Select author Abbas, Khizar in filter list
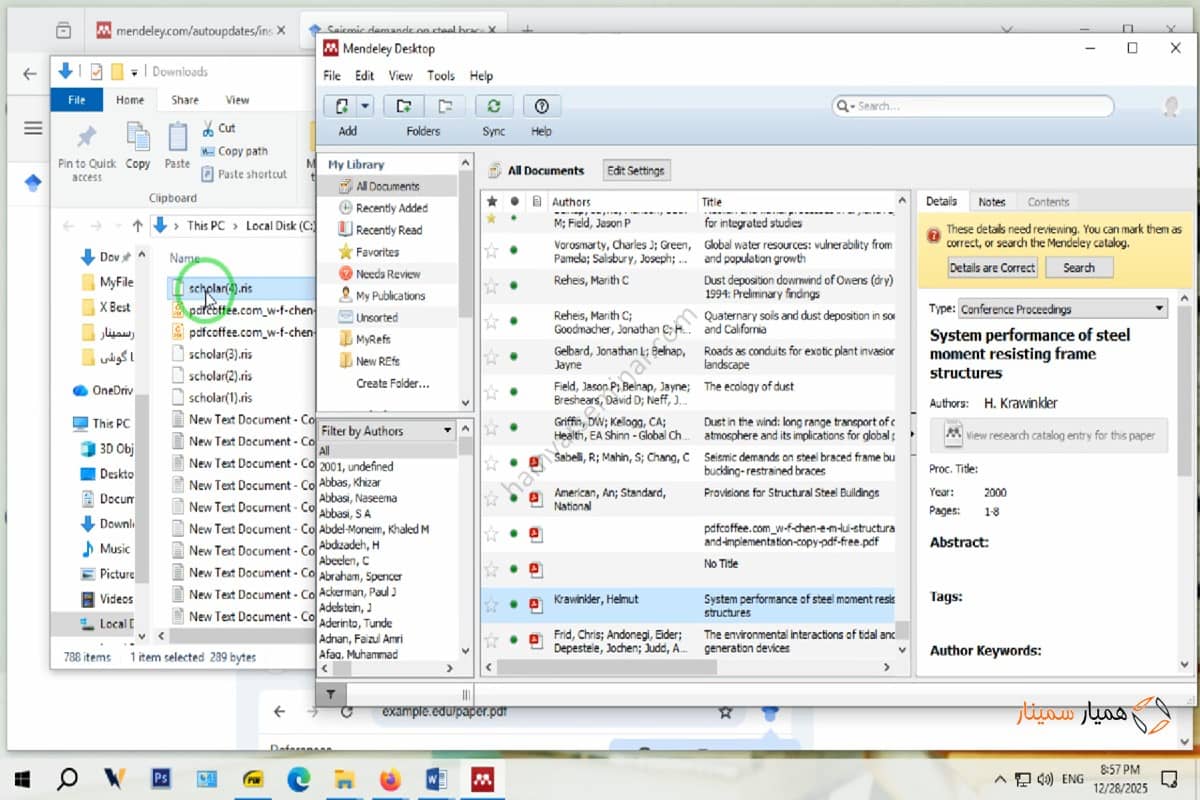This screenshot has height=800, width=1200. click(350, 482)
